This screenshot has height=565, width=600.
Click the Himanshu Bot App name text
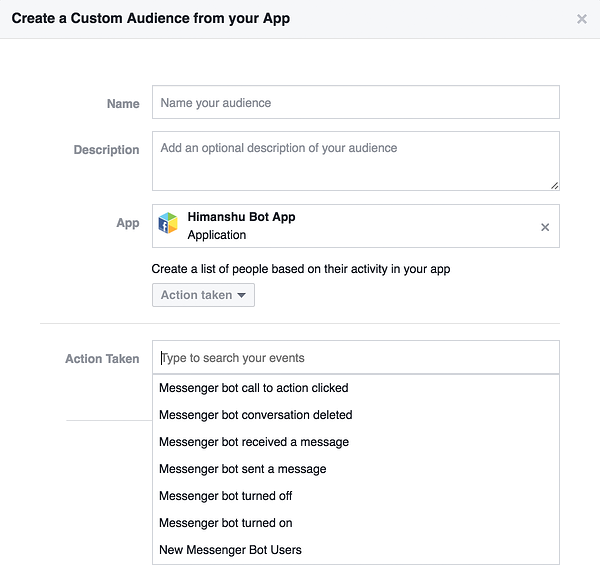[241, 217]
